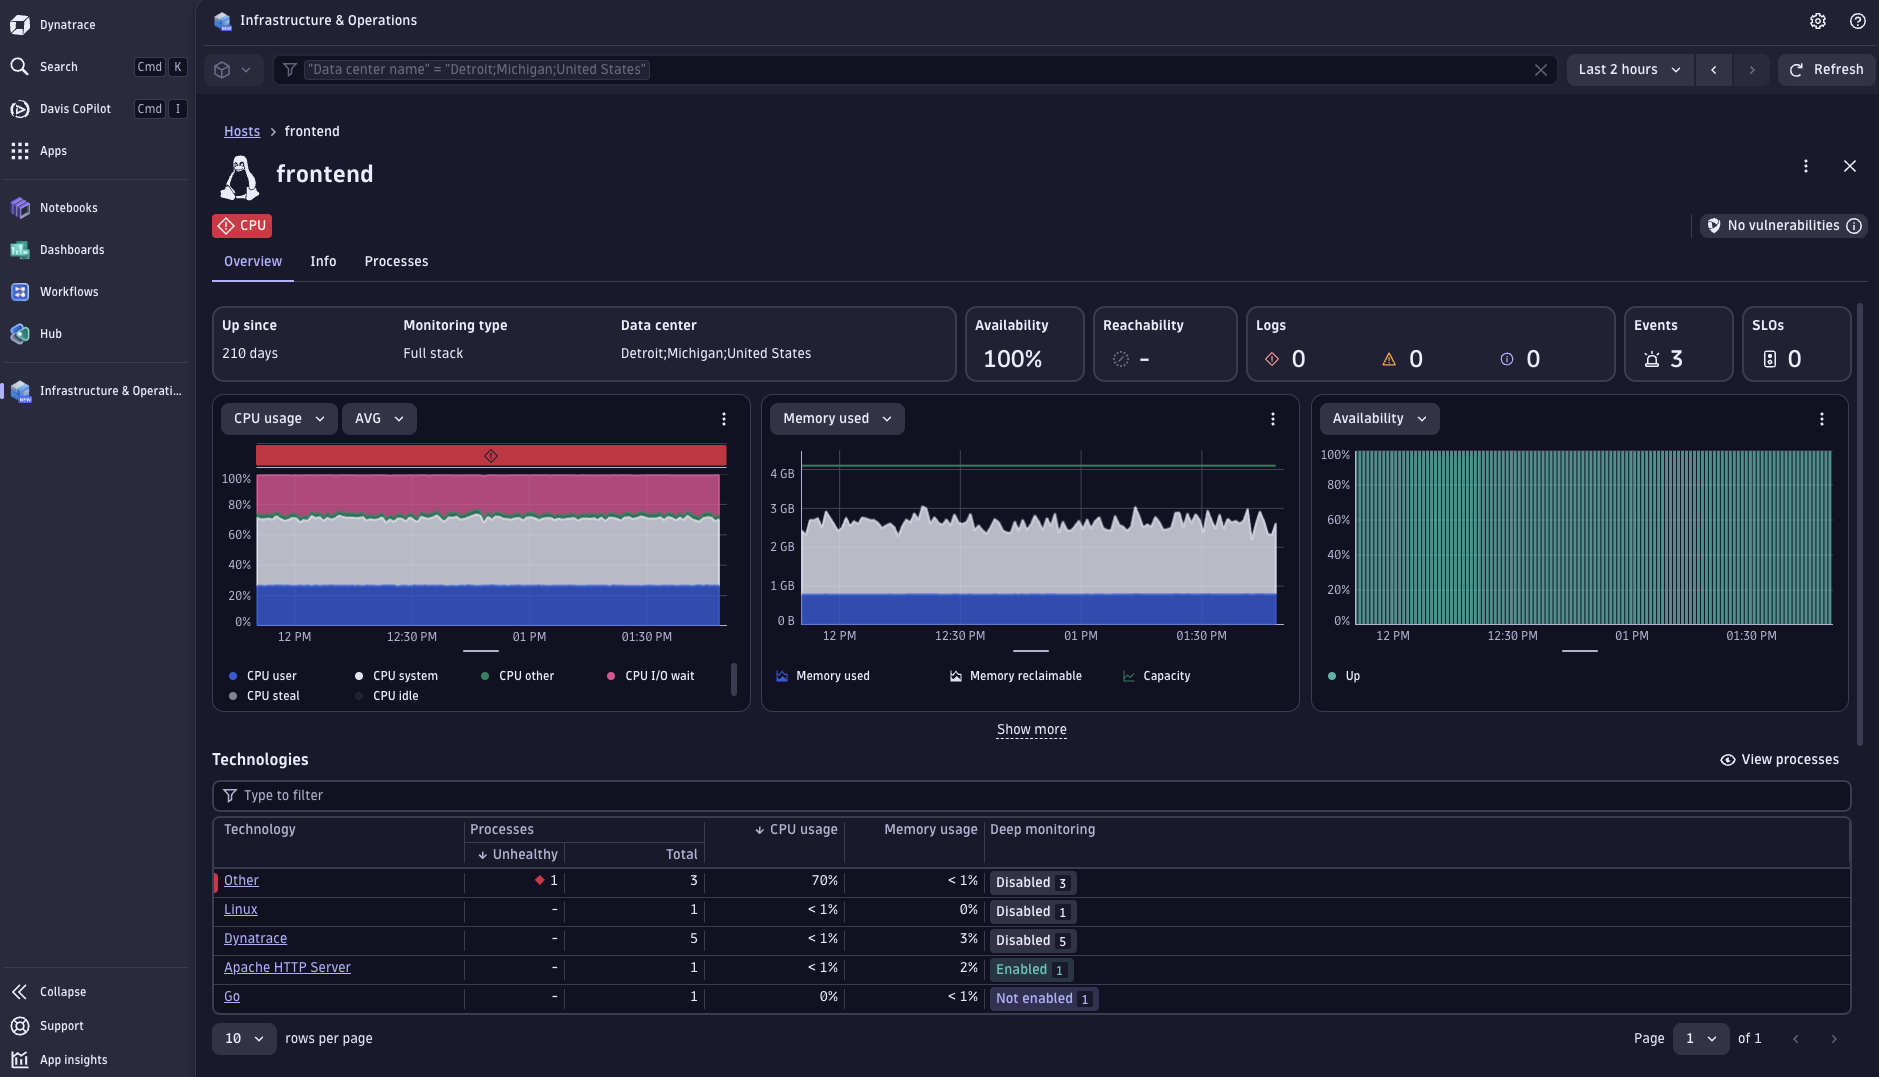The width and height of the screenshot is (1879, 1077).
Task: Toggle Up availability legend series
Action: pos(1344,676)
